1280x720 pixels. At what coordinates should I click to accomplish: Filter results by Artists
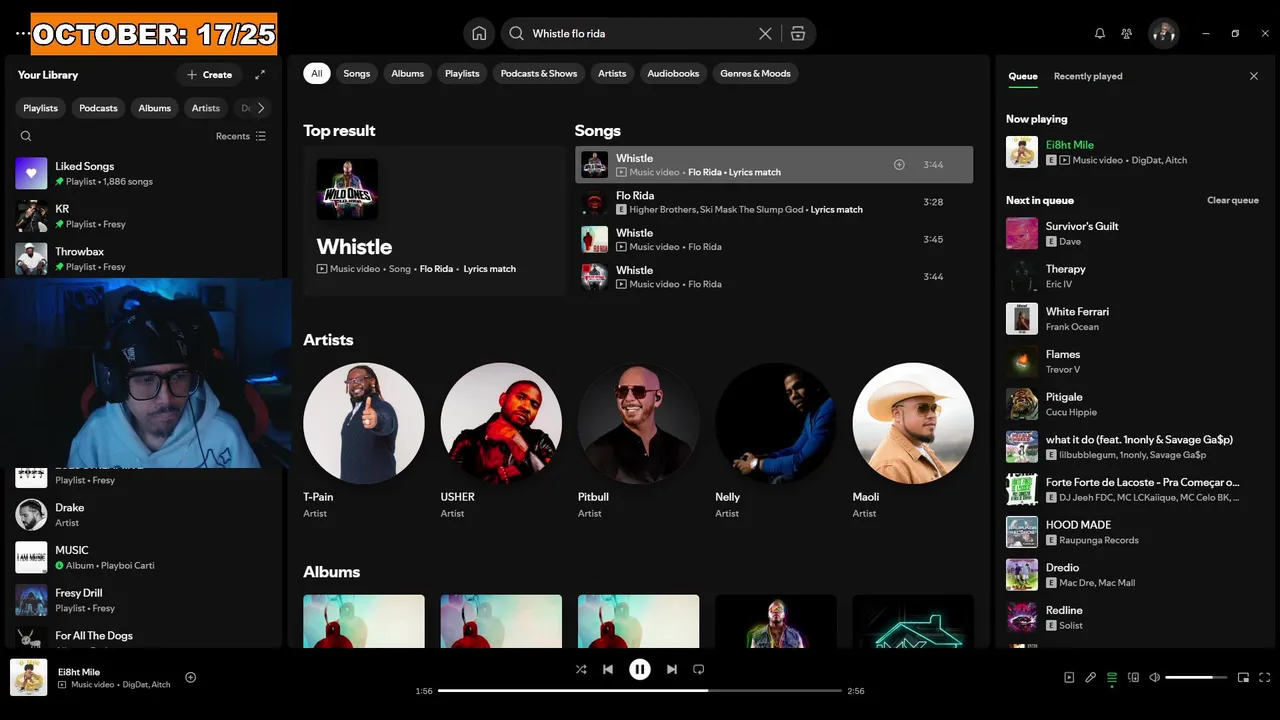click(x=612, y=73)
